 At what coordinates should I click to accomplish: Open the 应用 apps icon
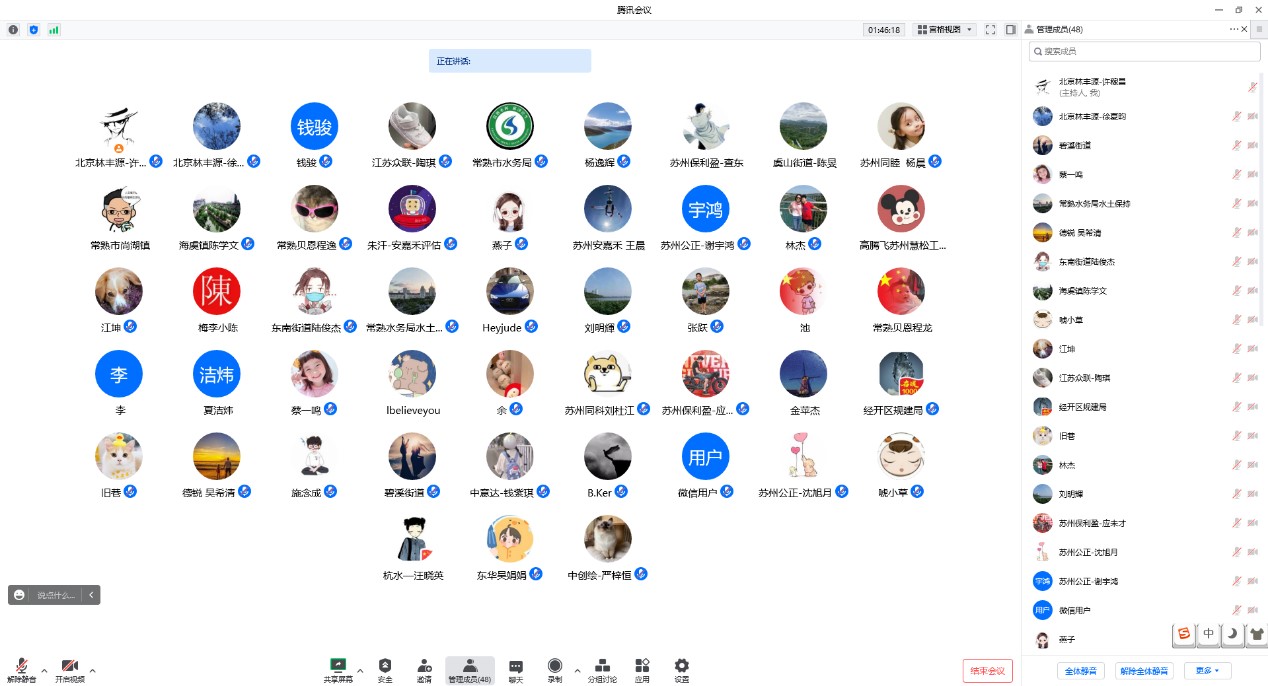(642, 669)
